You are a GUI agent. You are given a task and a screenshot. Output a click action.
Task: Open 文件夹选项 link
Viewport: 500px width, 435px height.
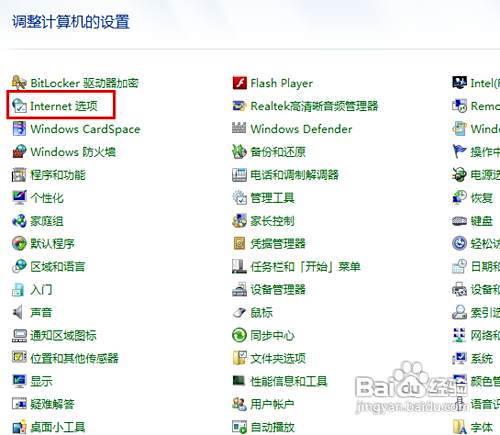278,358
